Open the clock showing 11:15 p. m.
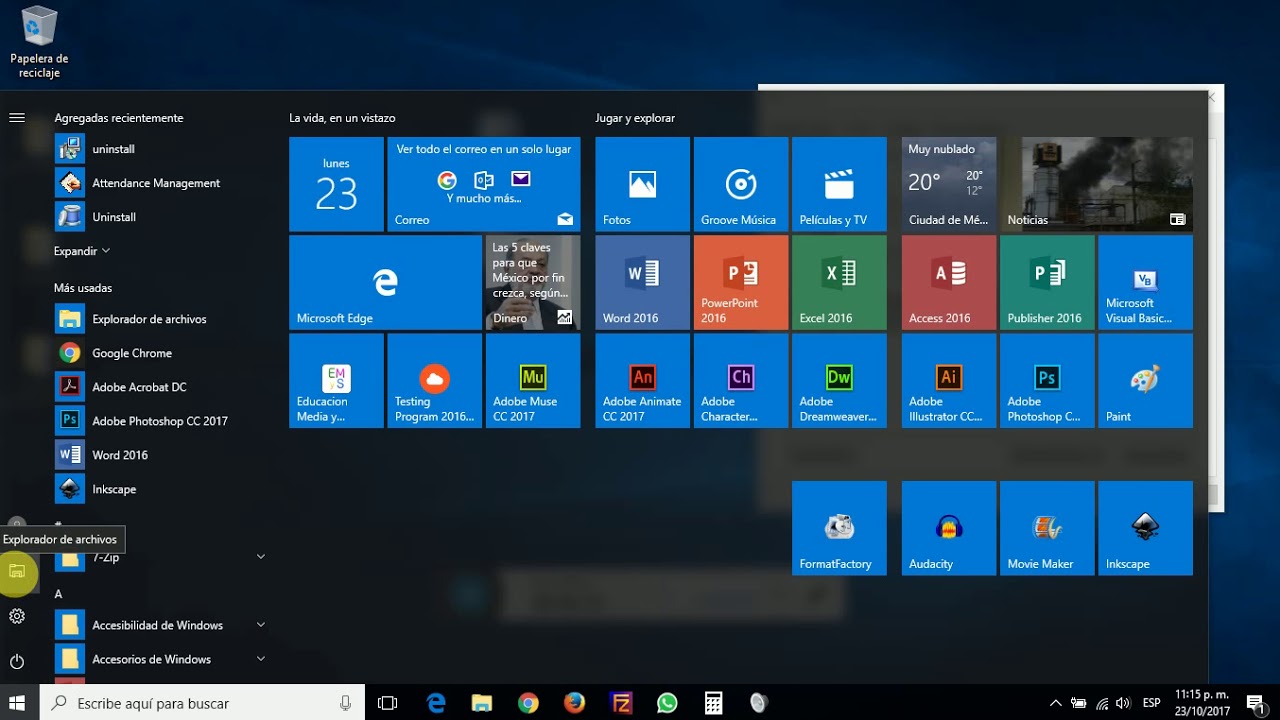 click(1201, 703)
